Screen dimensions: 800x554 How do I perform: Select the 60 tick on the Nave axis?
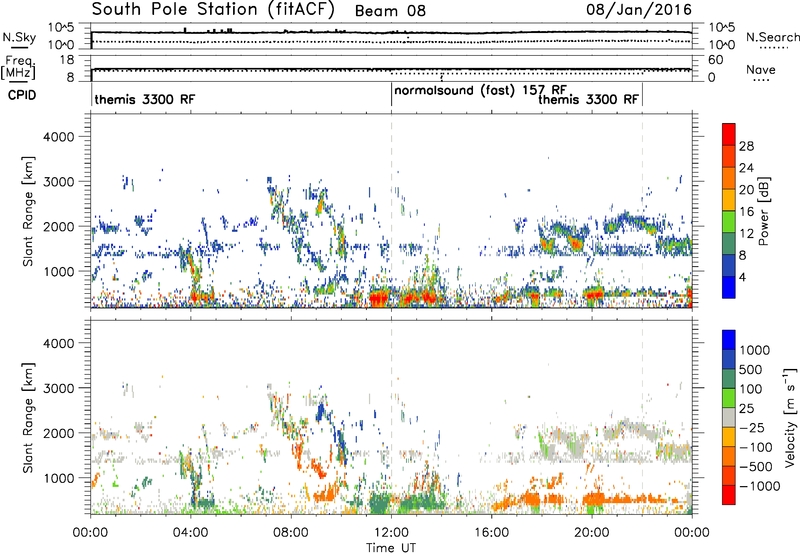(x=715, y=60)
